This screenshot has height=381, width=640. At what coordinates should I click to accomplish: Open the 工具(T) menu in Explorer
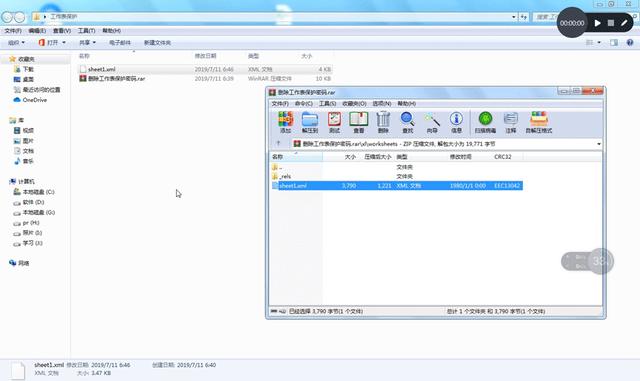click(86, 31)
